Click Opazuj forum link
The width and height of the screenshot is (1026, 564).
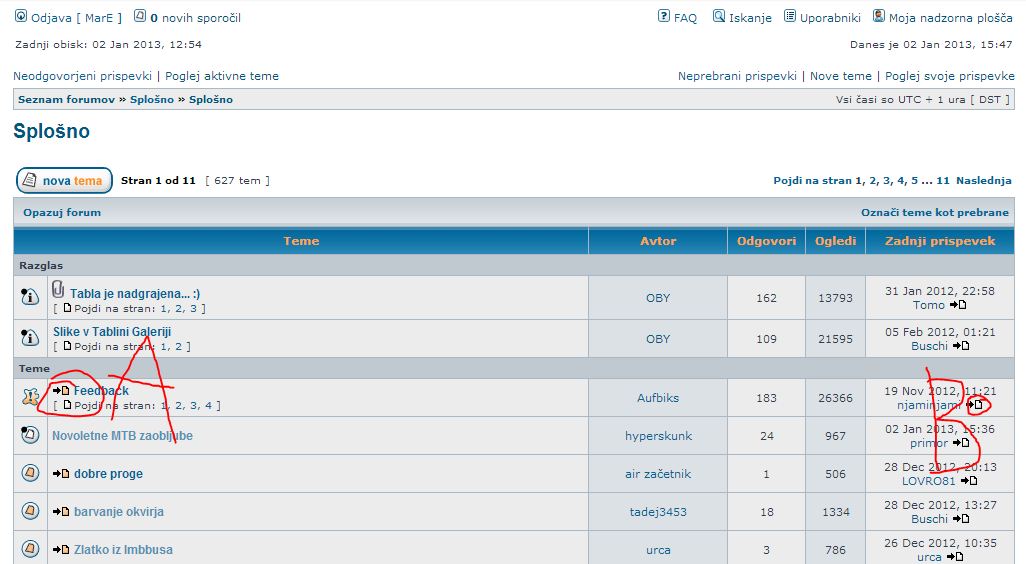tap(62, 212)
